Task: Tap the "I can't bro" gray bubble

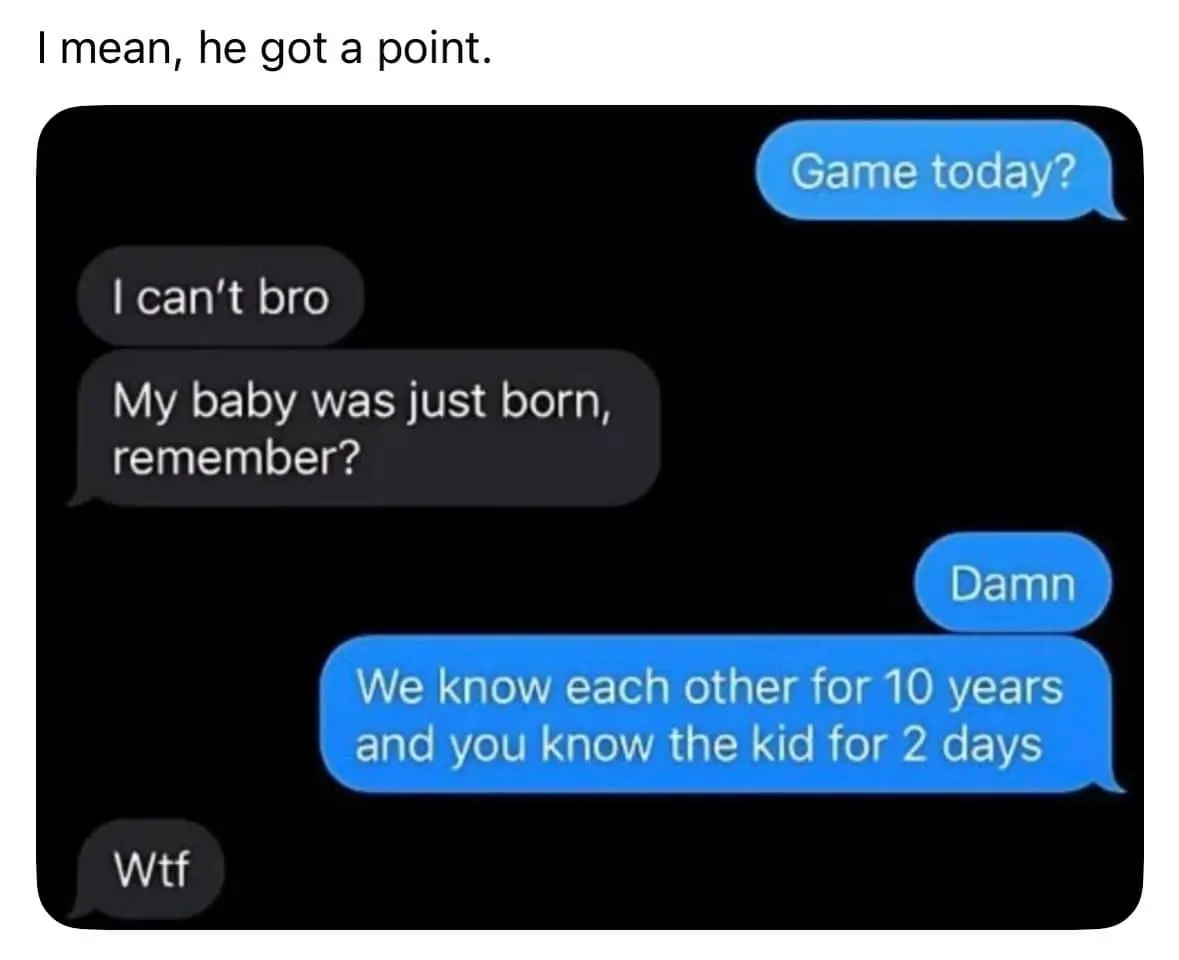Action: point(220,296)
